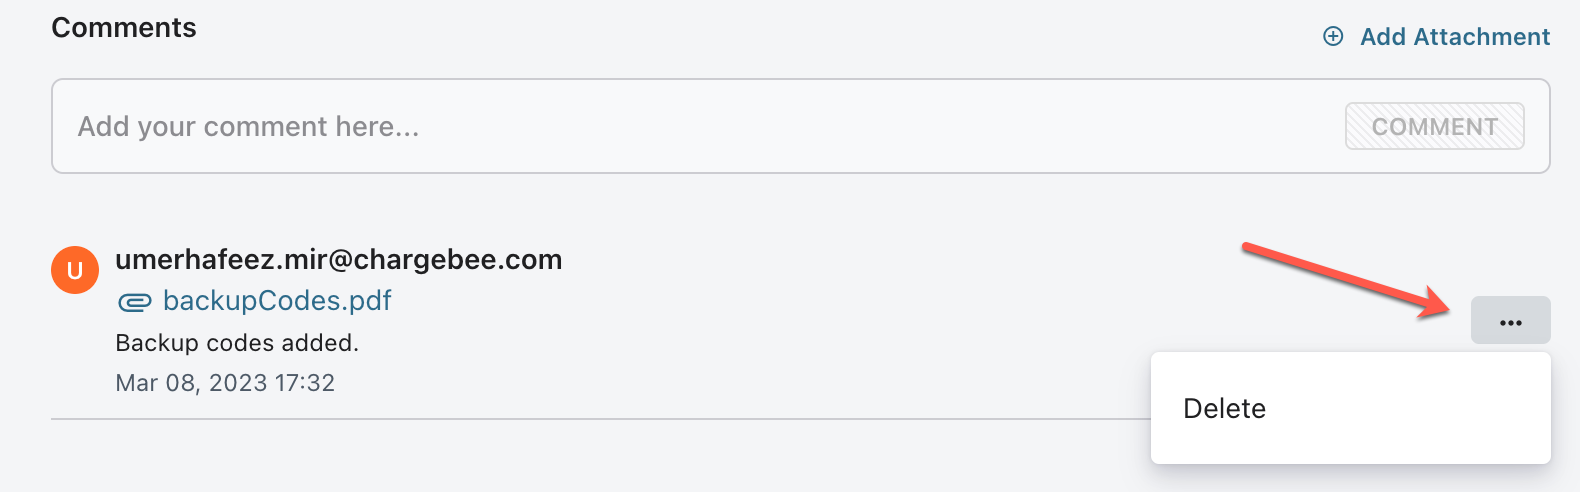Viewport: 1580px width, 492px height.
Task: Toggle the three-dot more options button
Action: 1510,321
